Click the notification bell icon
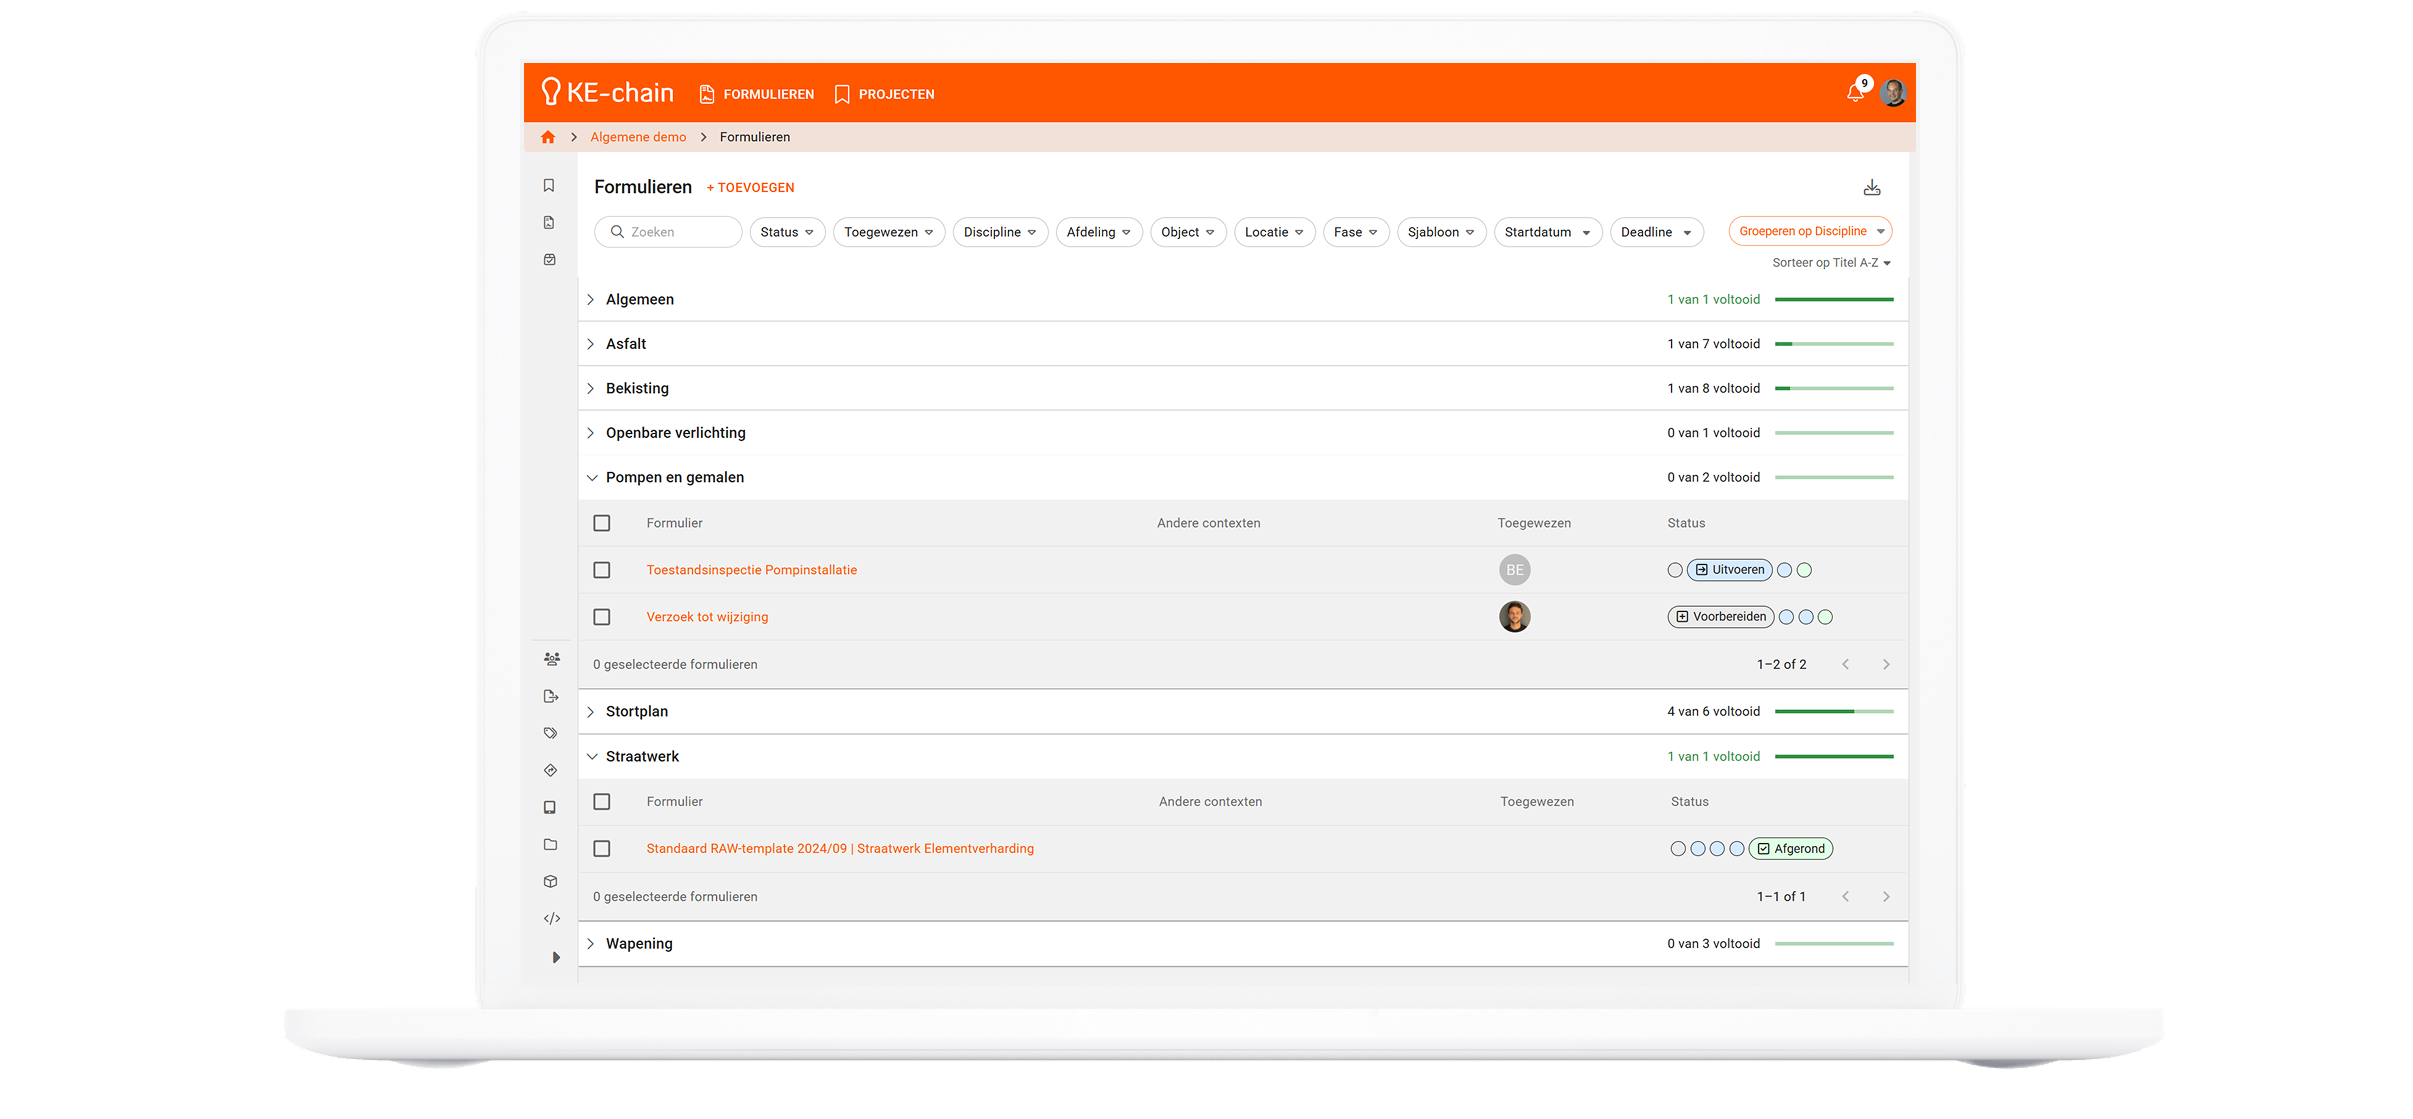This screenshot has width=2413, height=1119. (x=1854, y=93)
